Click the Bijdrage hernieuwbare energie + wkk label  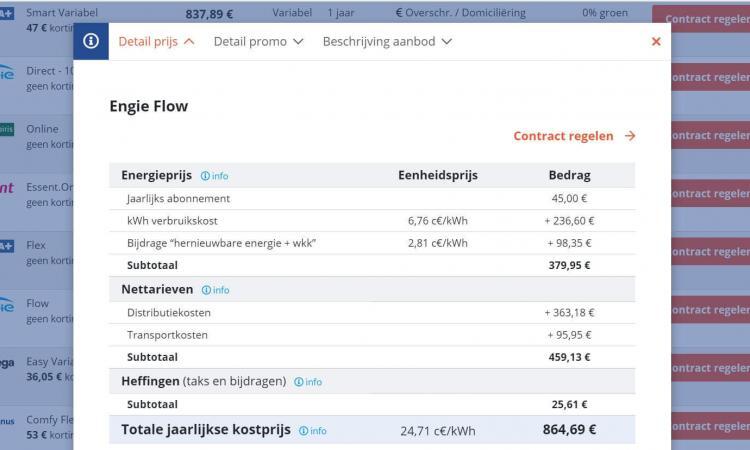[x=221, y=243]
